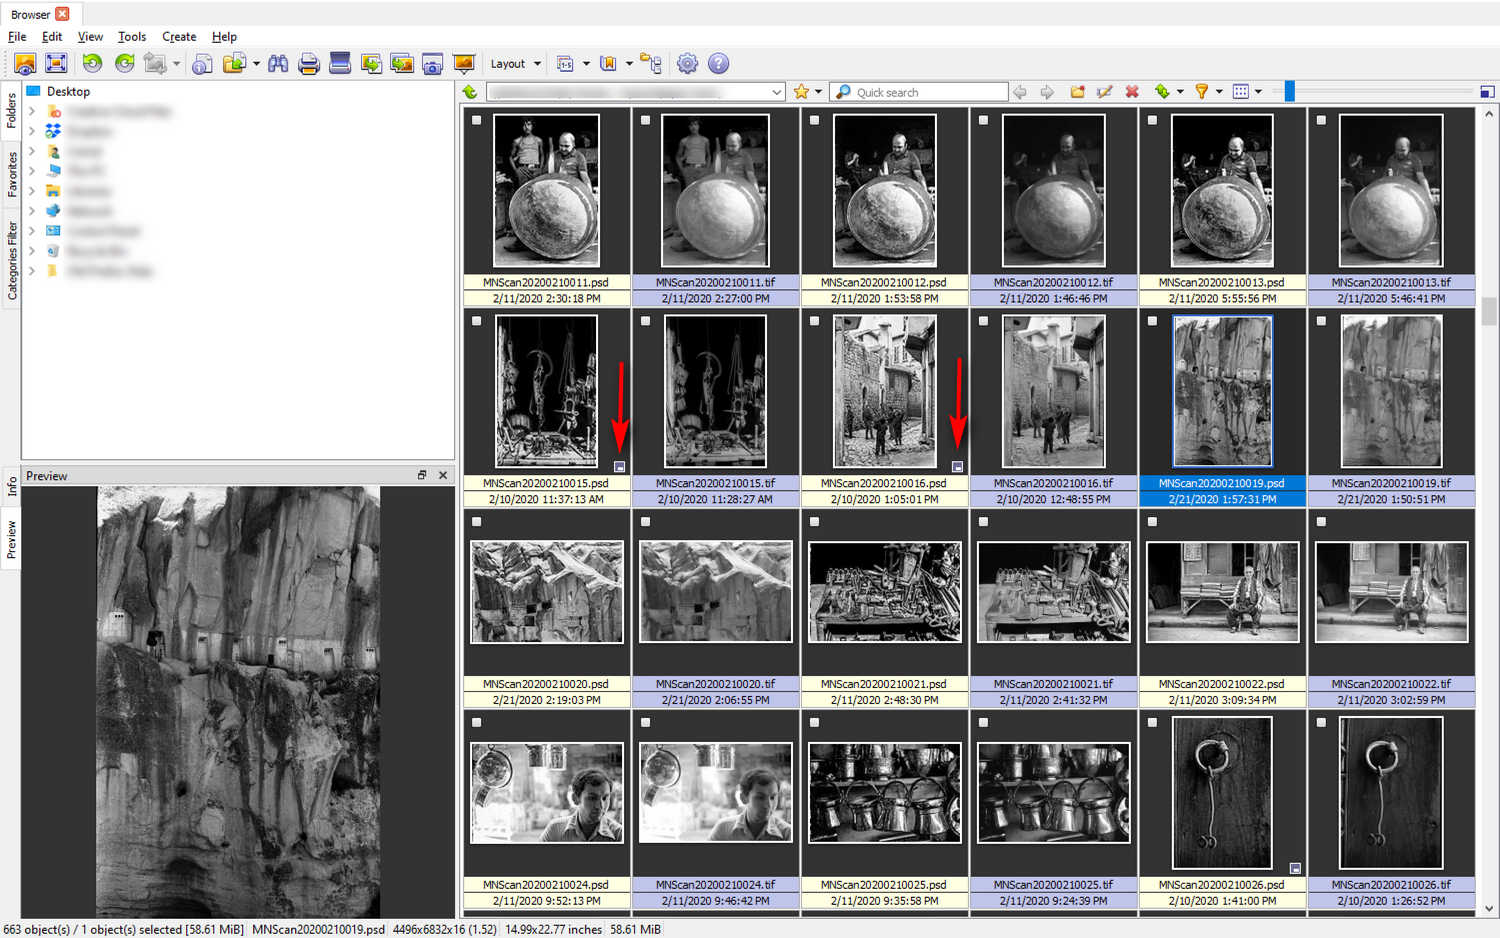Tick the checkbox on MNScan20200210011.psd thumbnail
This screenshot has height=938, width=1500.
point(477,120)
